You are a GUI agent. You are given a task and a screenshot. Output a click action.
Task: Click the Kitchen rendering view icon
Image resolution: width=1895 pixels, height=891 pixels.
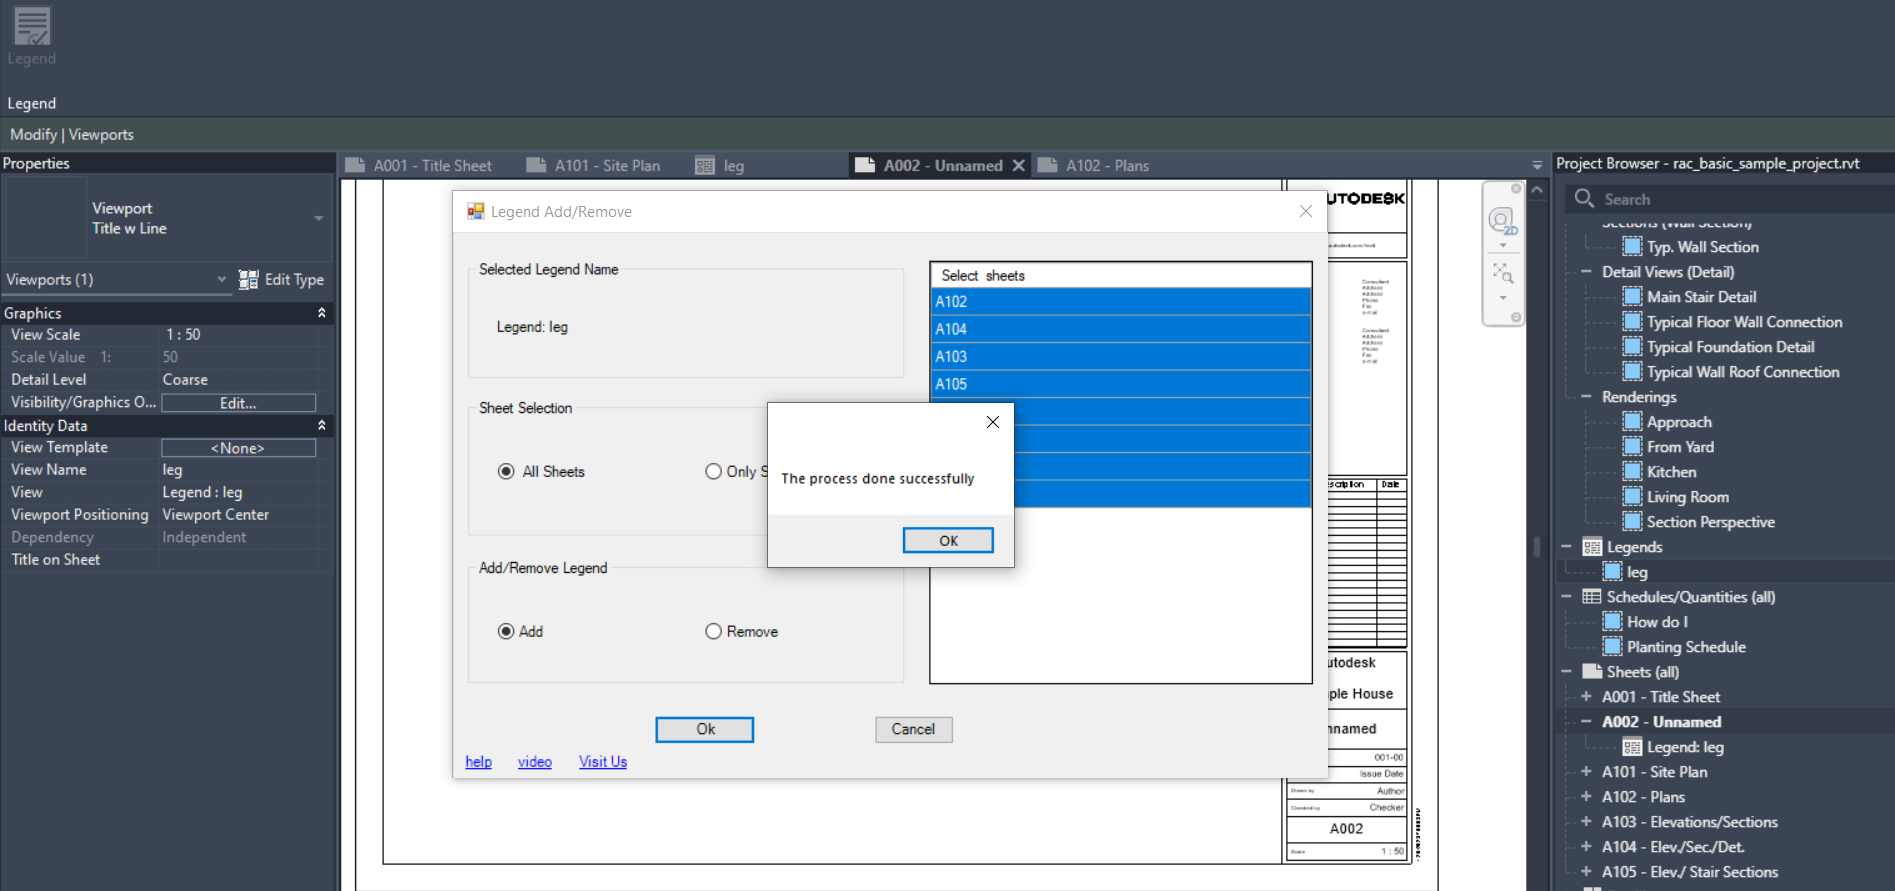(x=1632, y=472)
